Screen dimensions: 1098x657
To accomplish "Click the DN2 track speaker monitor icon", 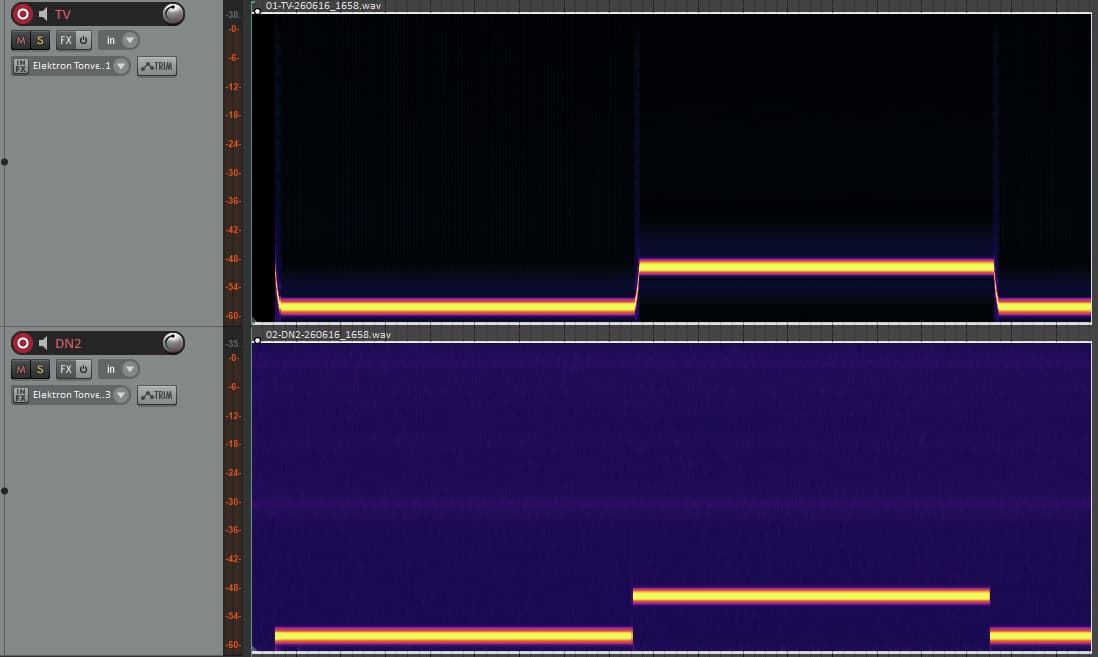I will [43, 343].
